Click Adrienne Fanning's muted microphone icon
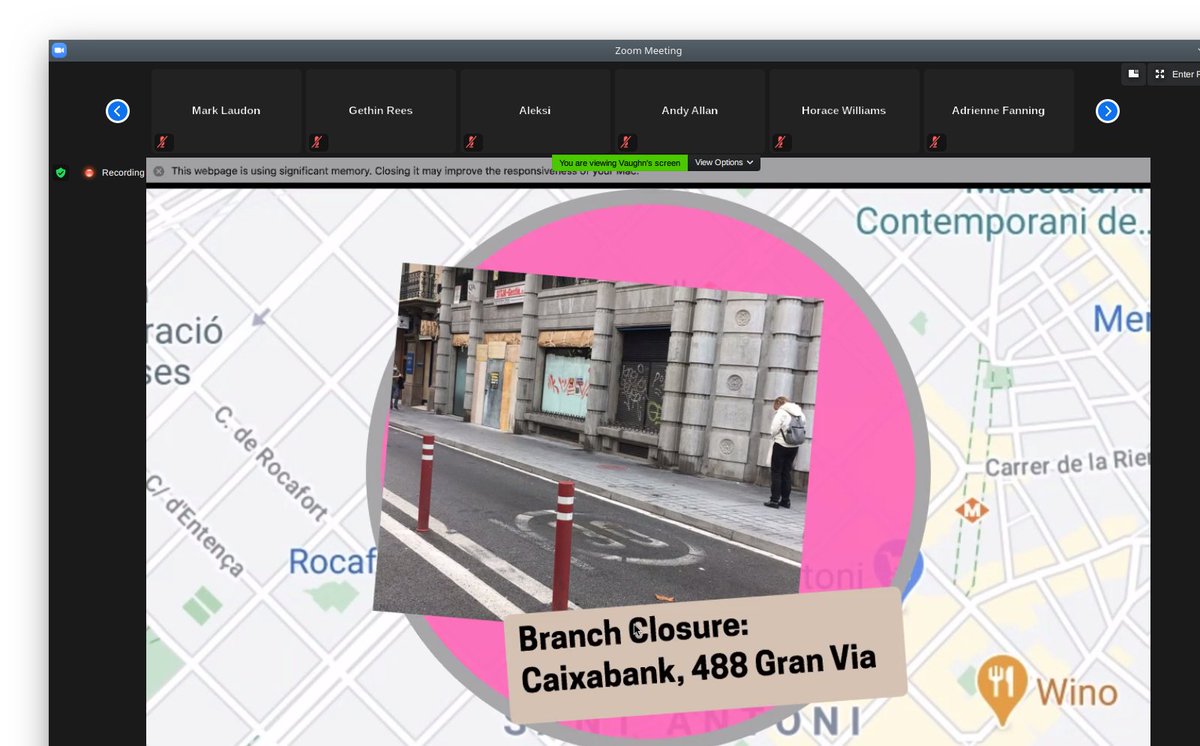The height and width of the screenshot is (746, 1200). pyautogui.click(x=935, y=142)
